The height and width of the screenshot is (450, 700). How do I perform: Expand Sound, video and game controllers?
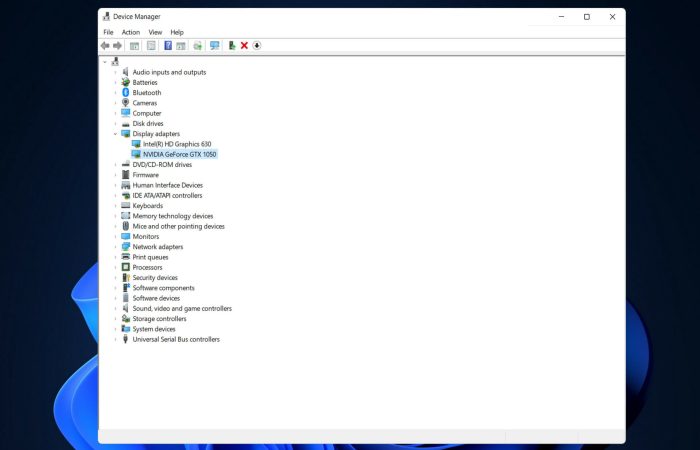pos(115,308)
